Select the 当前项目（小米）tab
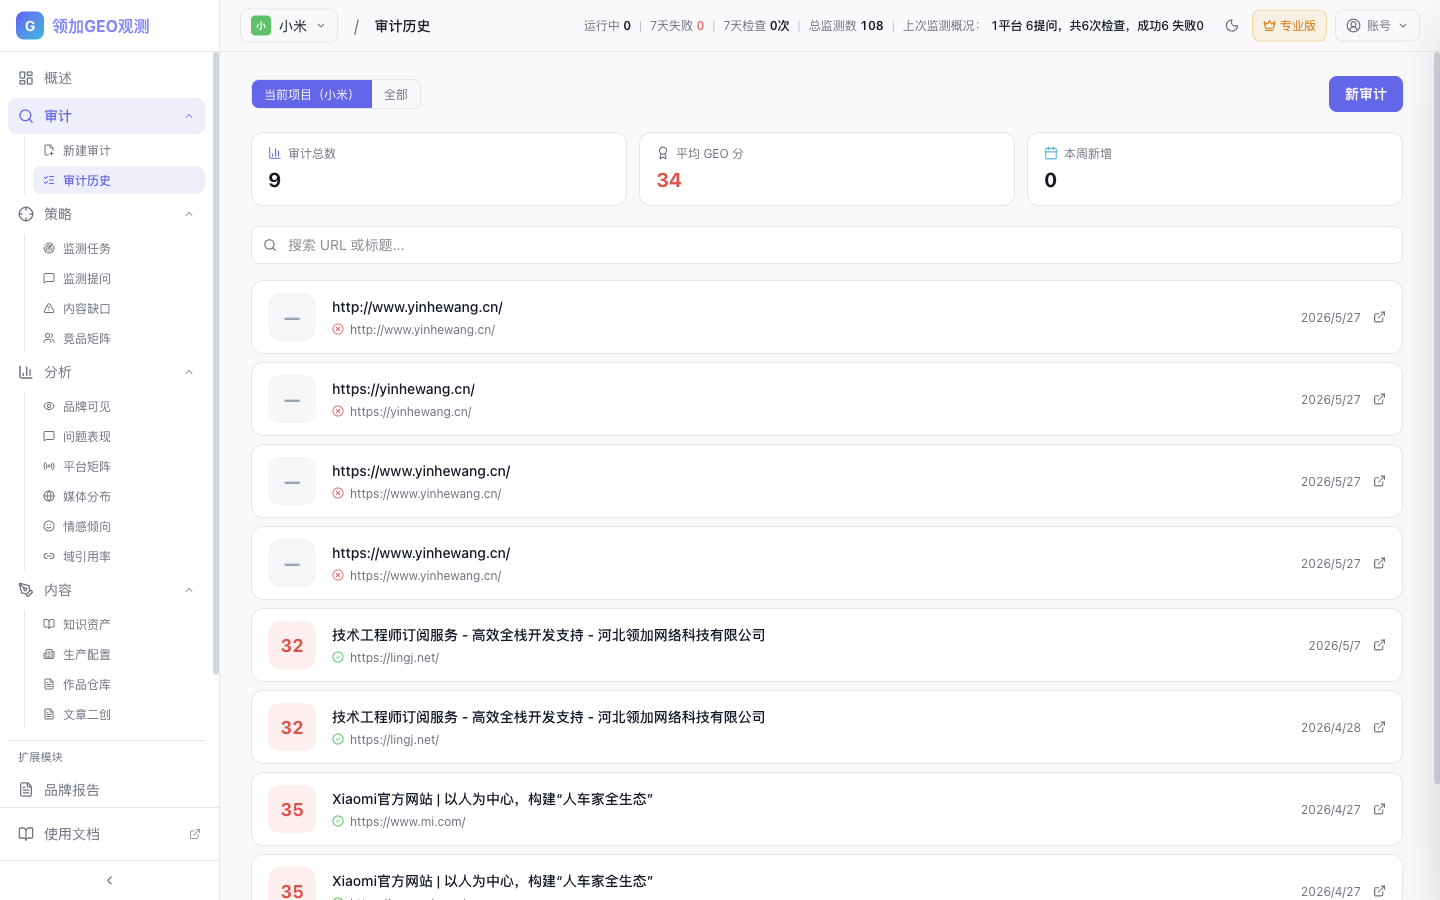This screenshot has height=900, width=1440. (x=311, y=94)
